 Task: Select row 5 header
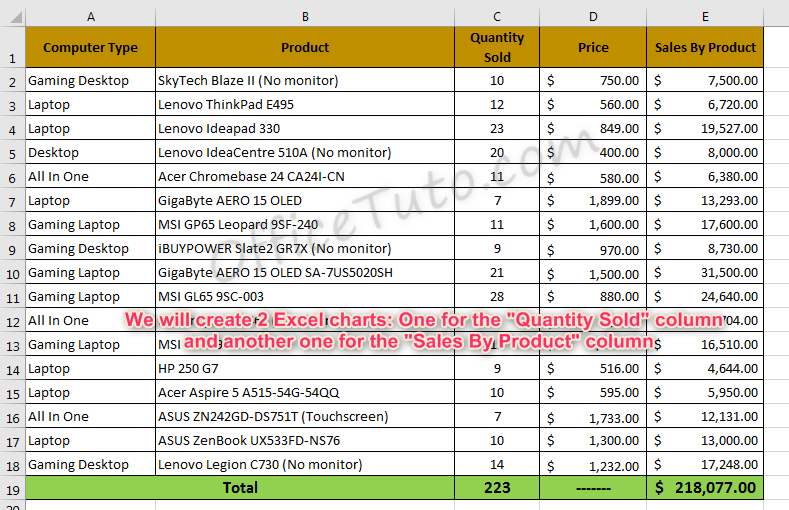click(13, 152)
